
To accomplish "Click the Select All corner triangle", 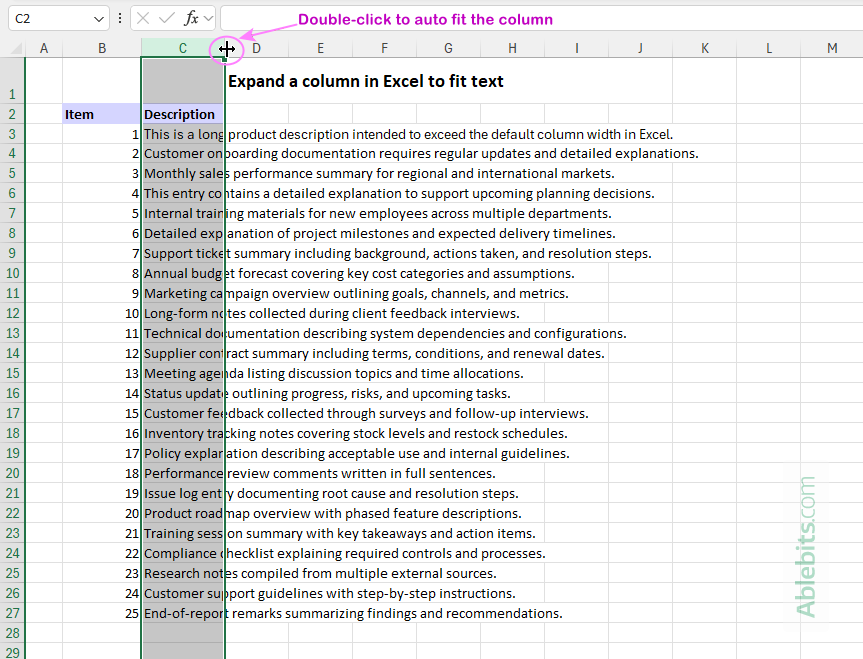I will pyautogui.click(x=17, y=49).
